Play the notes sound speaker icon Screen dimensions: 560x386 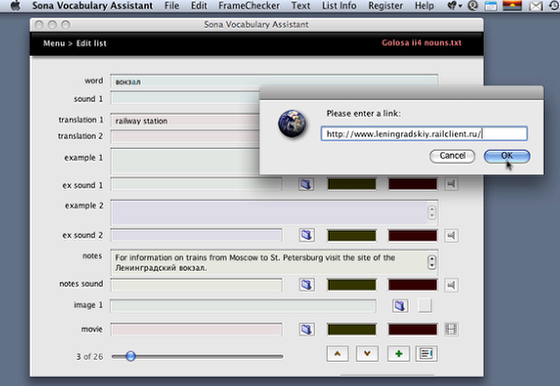(x=451, y=285)
